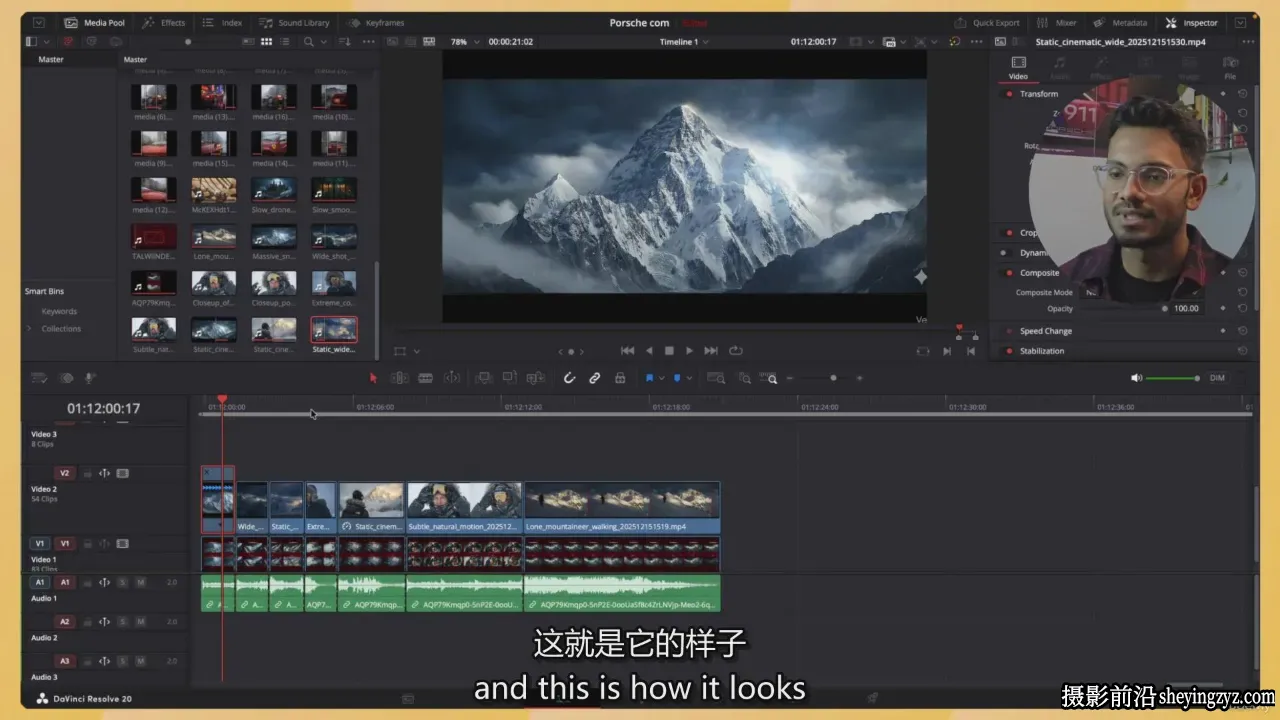This screenshot has height=720, width=1280.
Task: Open the Effects panel
Action: click(163, 22)
